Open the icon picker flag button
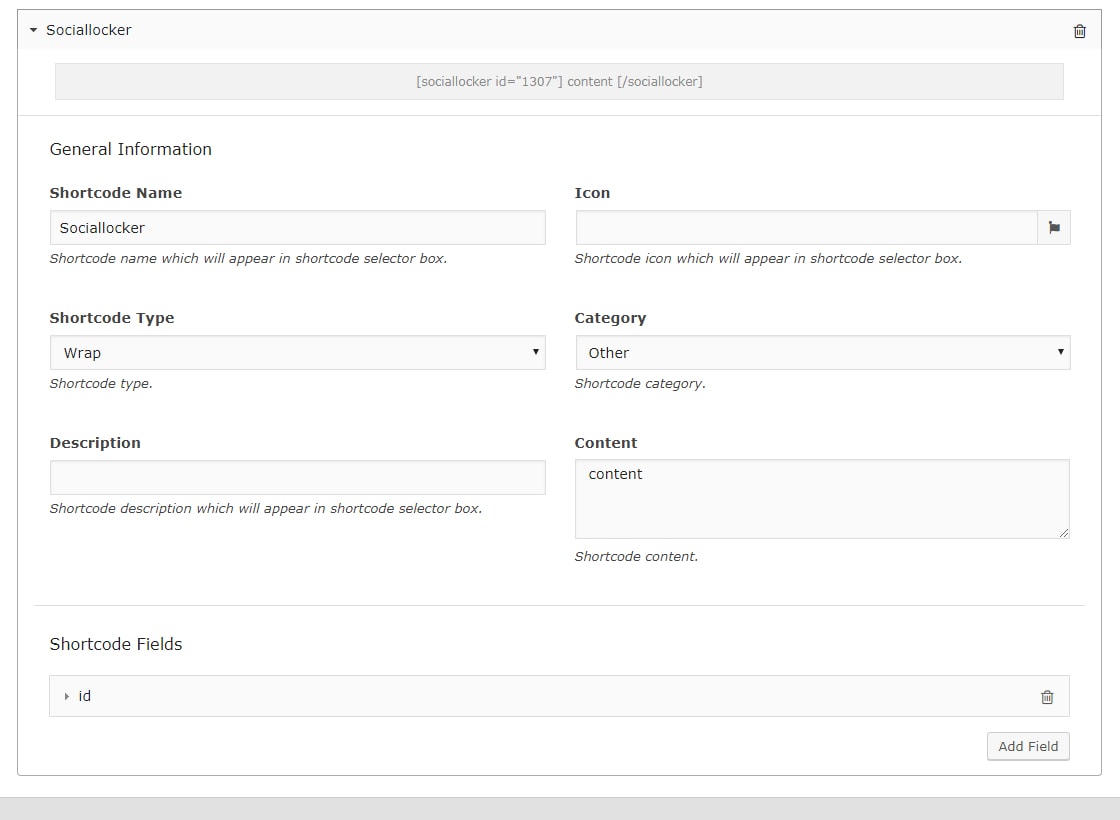The height and width of the screenshot is (820, 1120). 1054,228
